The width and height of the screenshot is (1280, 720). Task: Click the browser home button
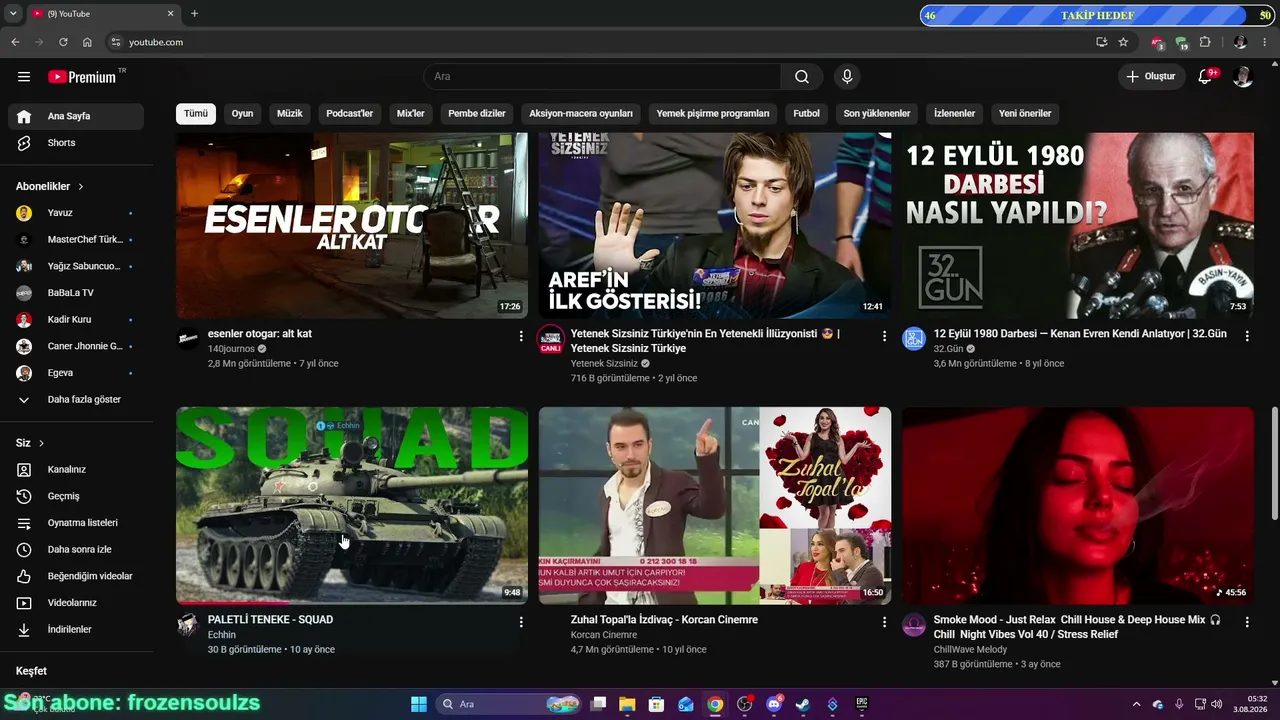coord(87,42)
